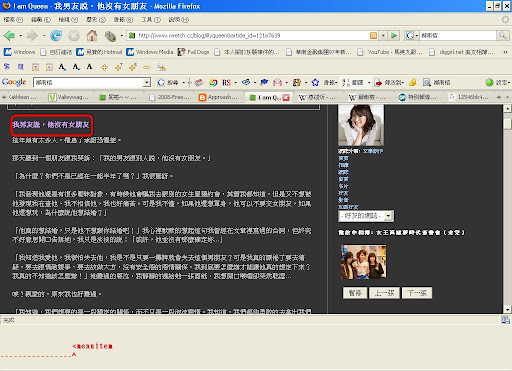Click the first orange diamond toolbar icon
This screenshot has width=512, height=371.
[104, 67]
